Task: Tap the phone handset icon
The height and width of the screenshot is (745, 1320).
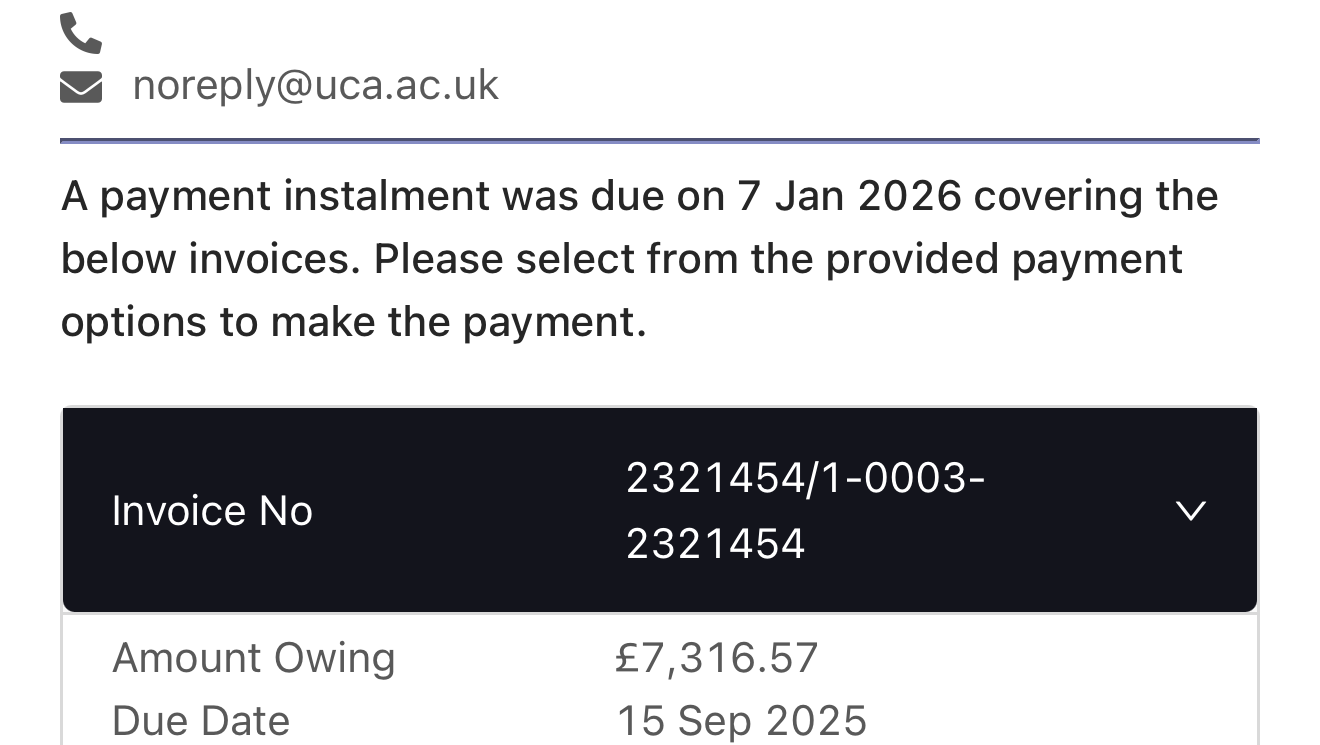Action: (x=81, y=33)
